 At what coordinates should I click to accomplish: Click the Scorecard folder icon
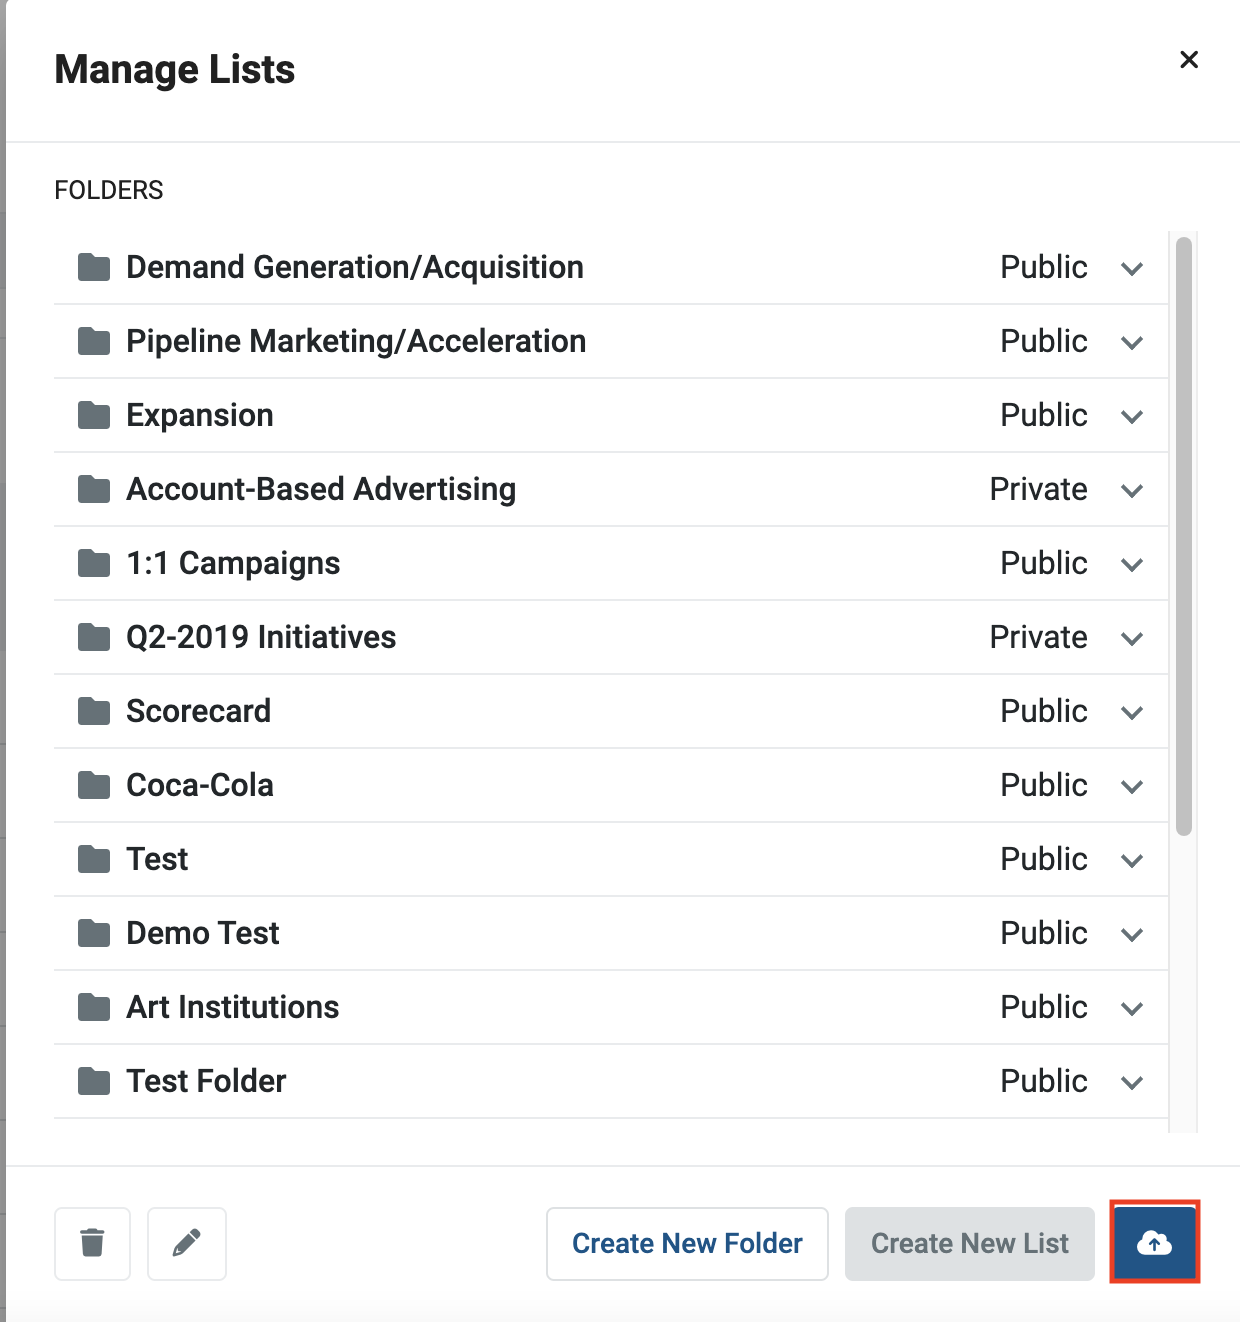tap(94, 711)
